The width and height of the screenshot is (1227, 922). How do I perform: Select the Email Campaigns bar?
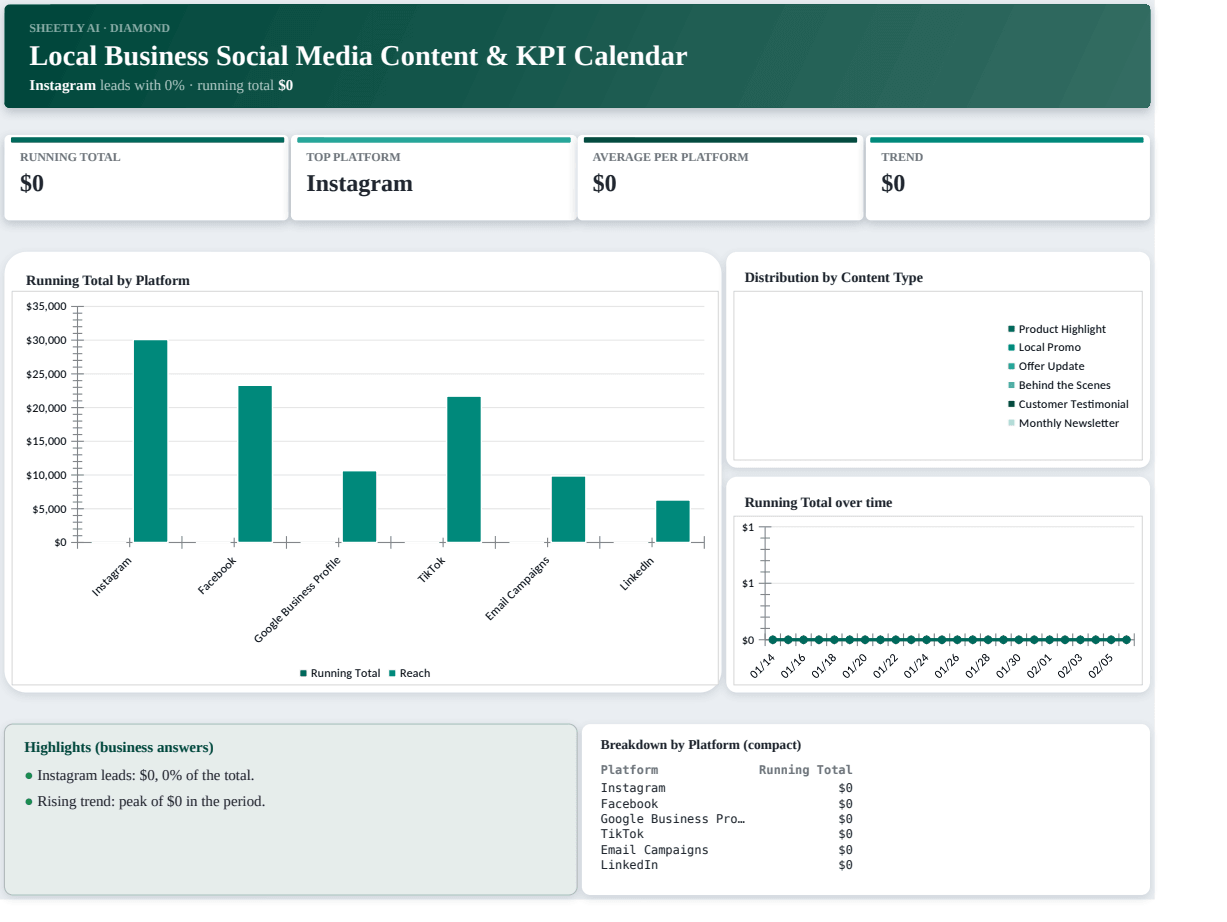click(x=568, y=509)
